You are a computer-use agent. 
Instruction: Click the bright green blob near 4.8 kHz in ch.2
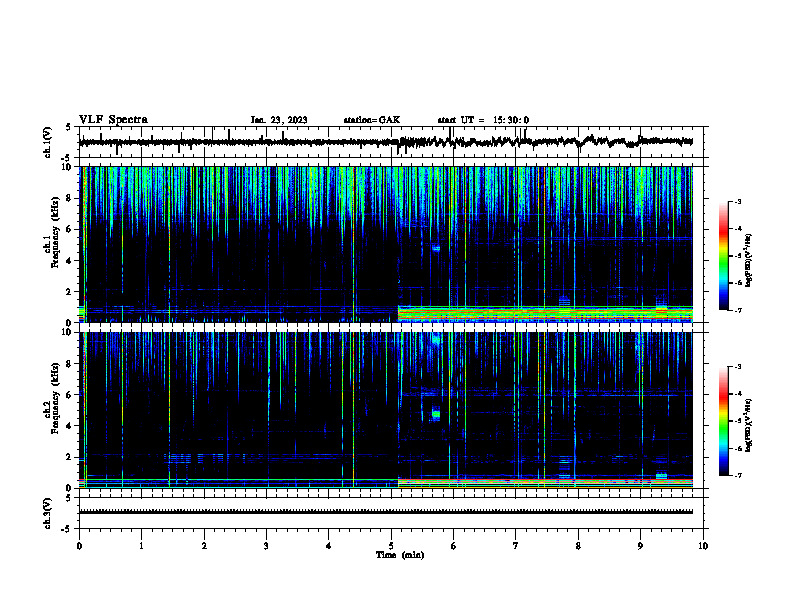point(436,414)
